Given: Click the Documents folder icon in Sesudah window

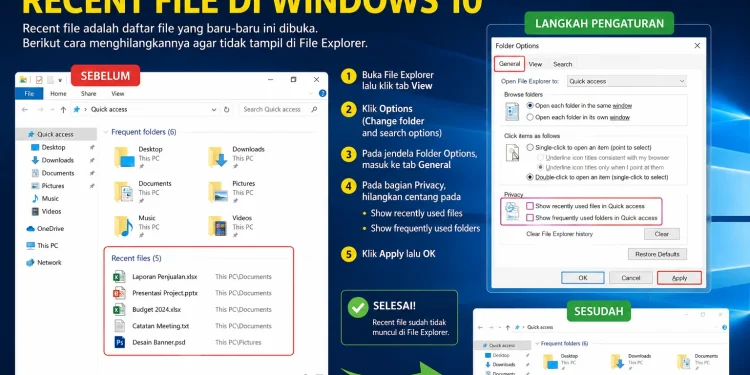Looking at the screenshot, I should [685, 362].
